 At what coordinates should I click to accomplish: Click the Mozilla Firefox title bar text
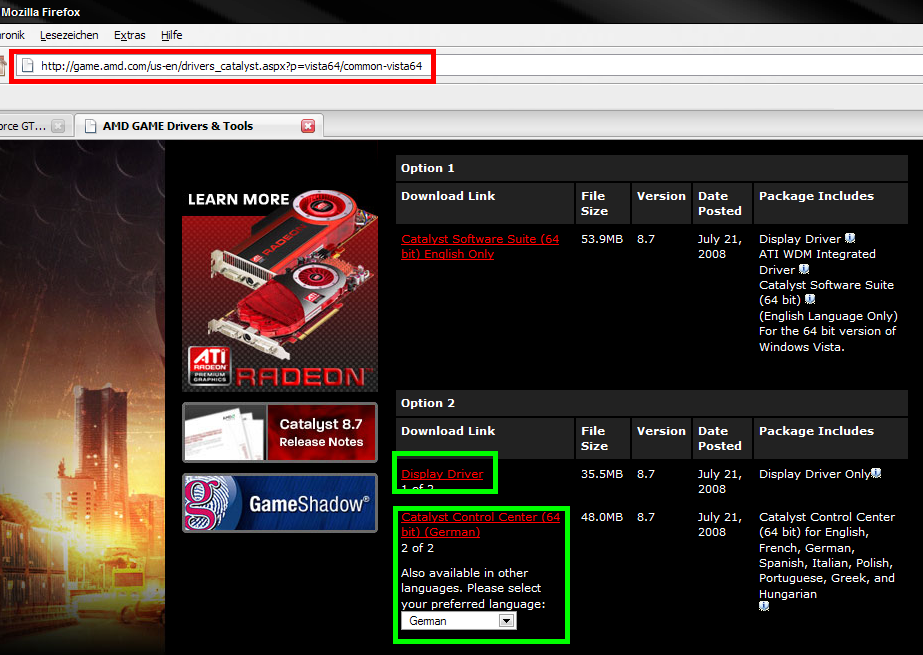coord(41,12)
